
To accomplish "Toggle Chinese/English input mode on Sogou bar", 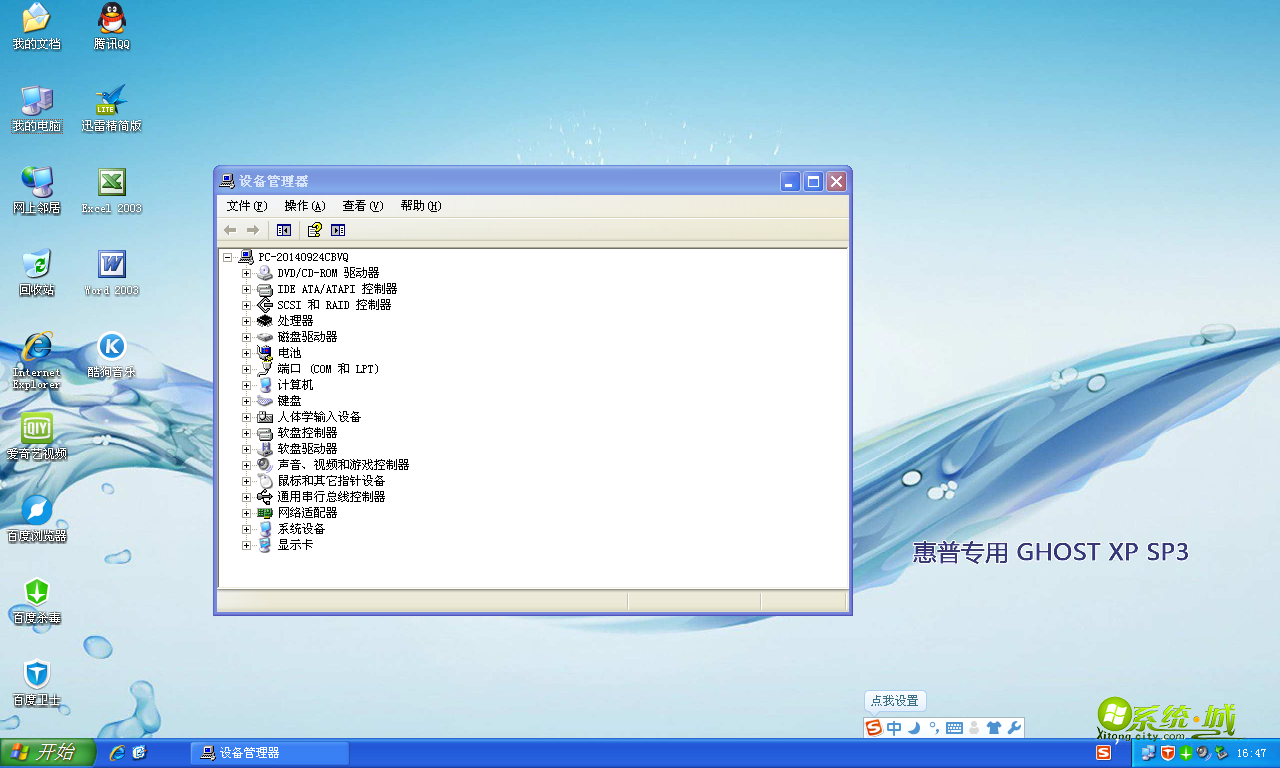I will click(894, 728).
